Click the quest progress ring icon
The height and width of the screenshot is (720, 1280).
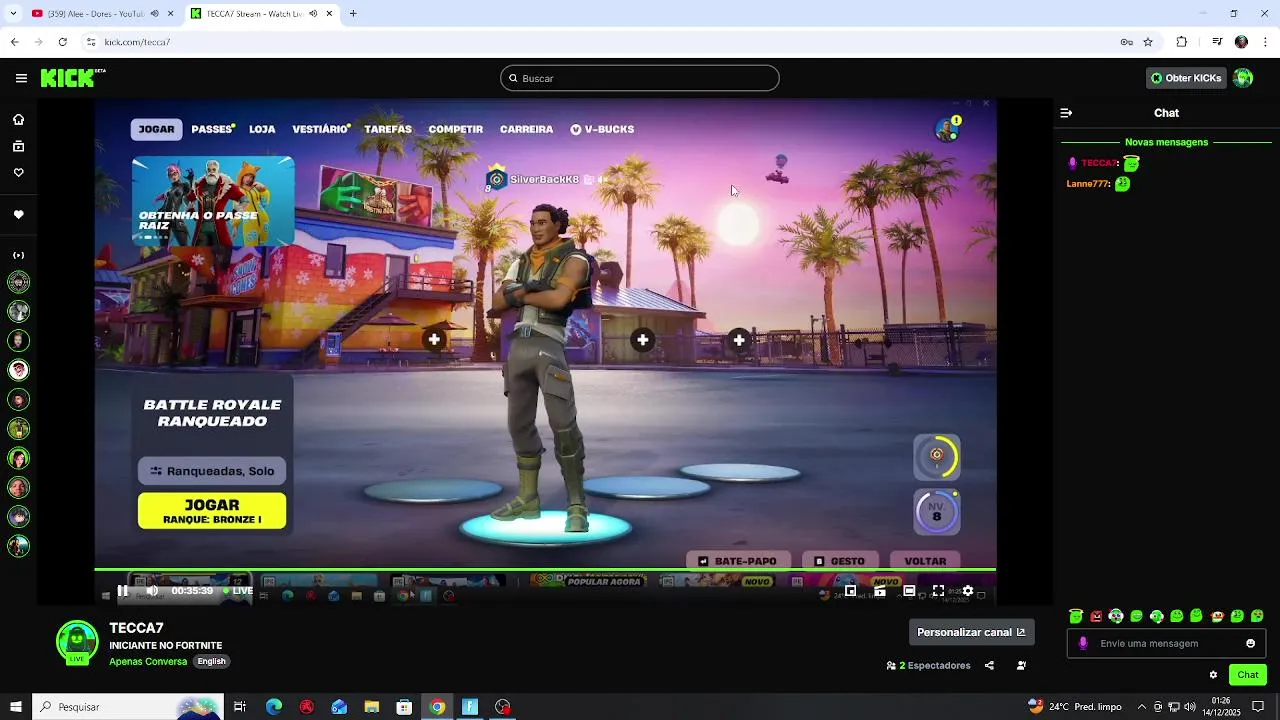(x=937, y=457)
